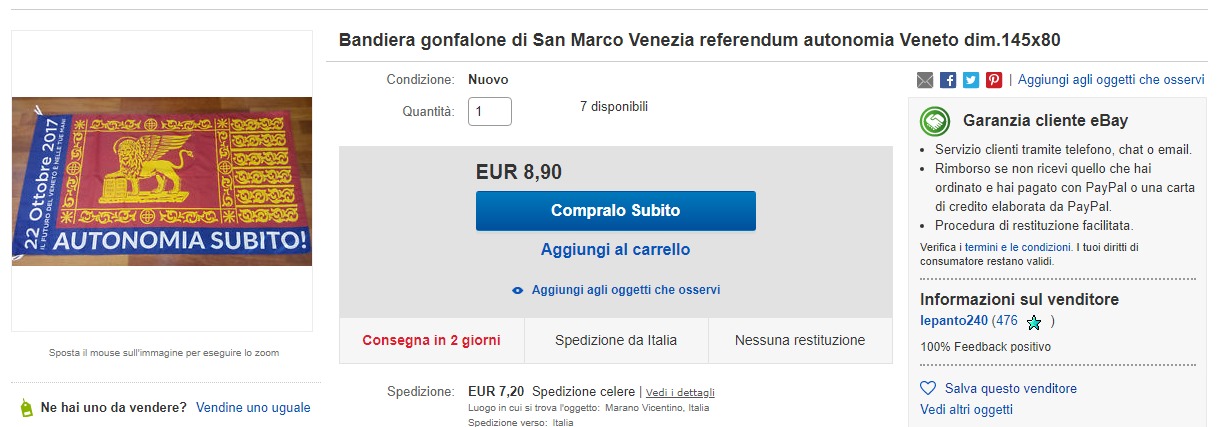Open seller profile lepanto240
The width and height of the screenshot is (1217, 427).
tap(954, 321)
